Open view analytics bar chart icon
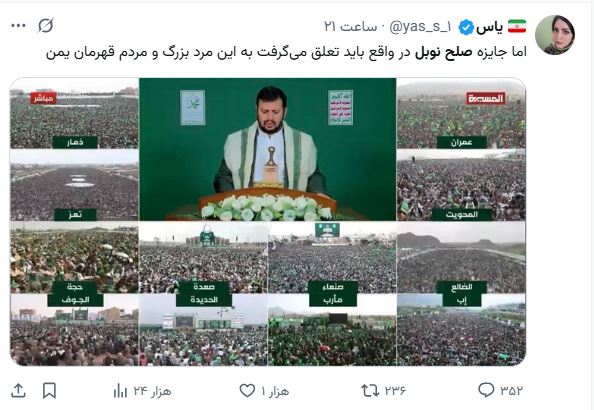The width and height of the screenshot is (594, 410). pos(120,390)
